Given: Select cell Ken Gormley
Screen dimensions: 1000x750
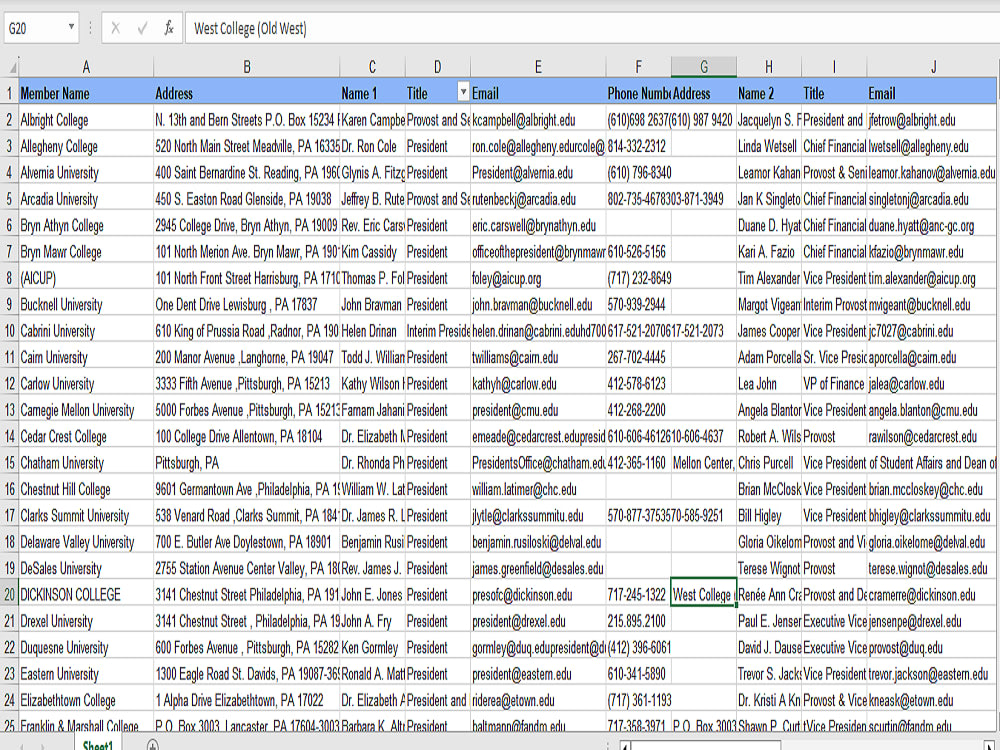Looking at the screenshot, I should click(372, 647).
